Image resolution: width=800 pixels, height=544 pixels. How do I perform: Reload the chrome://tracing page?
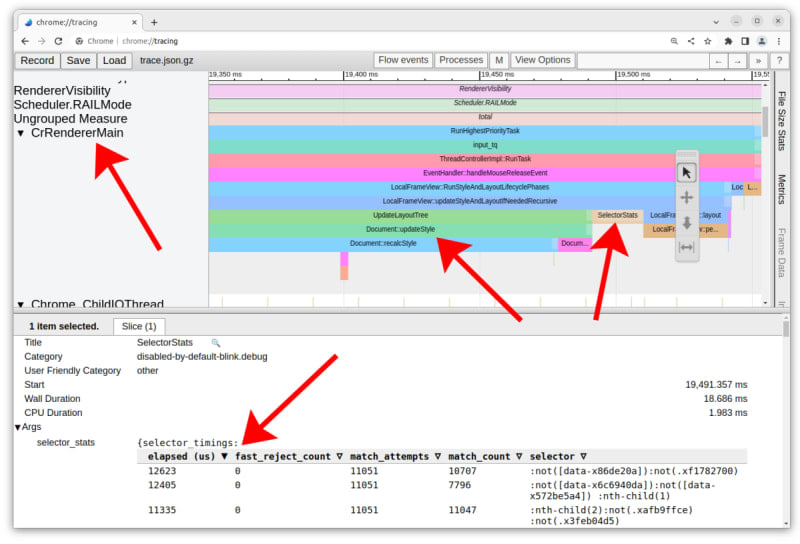[59, 41]
